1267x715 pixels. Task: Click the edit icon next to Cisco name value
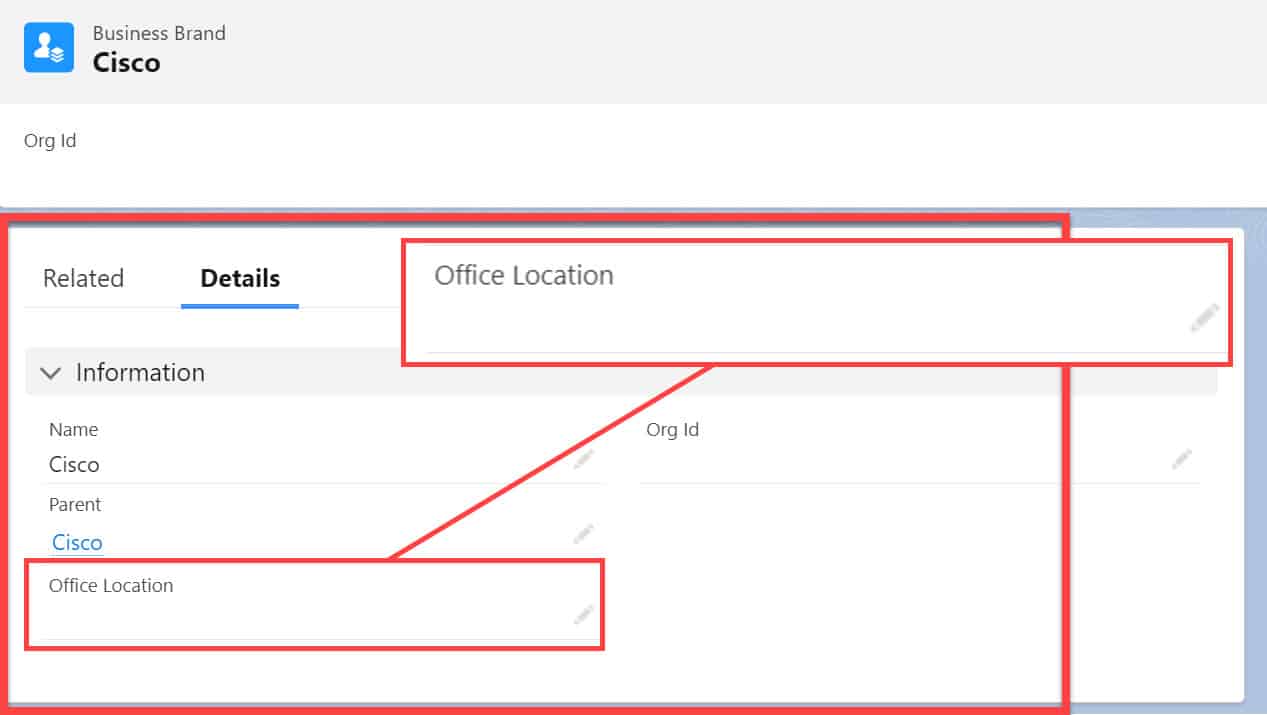click(x=583, y=458)
